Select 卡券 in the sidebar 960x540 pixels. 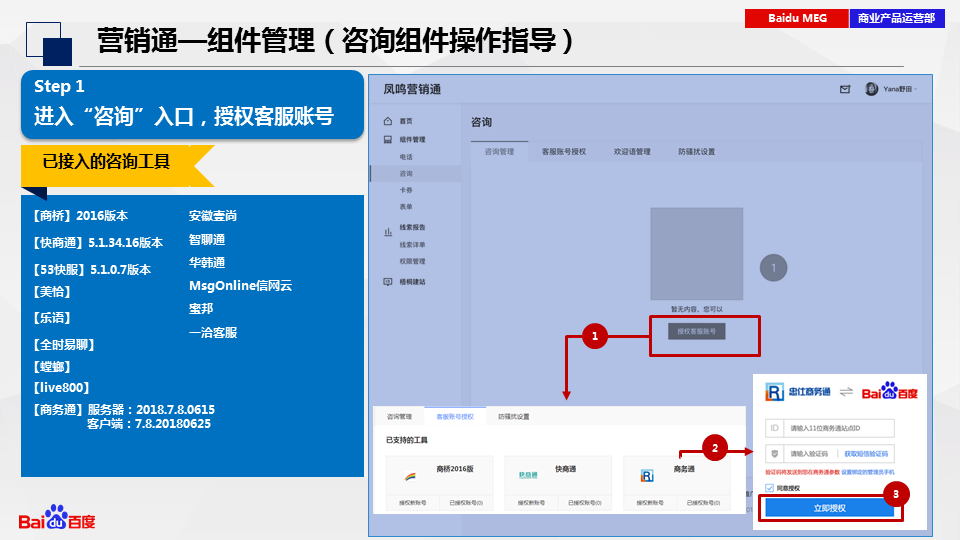(x=406, y=190)
